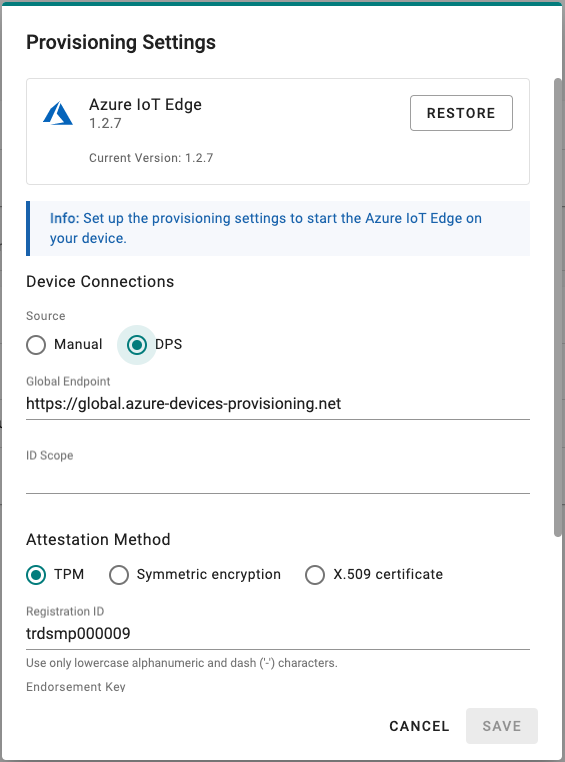Click the CANCEL button
The height and width of the screenshot is (762, 565).
419,726
